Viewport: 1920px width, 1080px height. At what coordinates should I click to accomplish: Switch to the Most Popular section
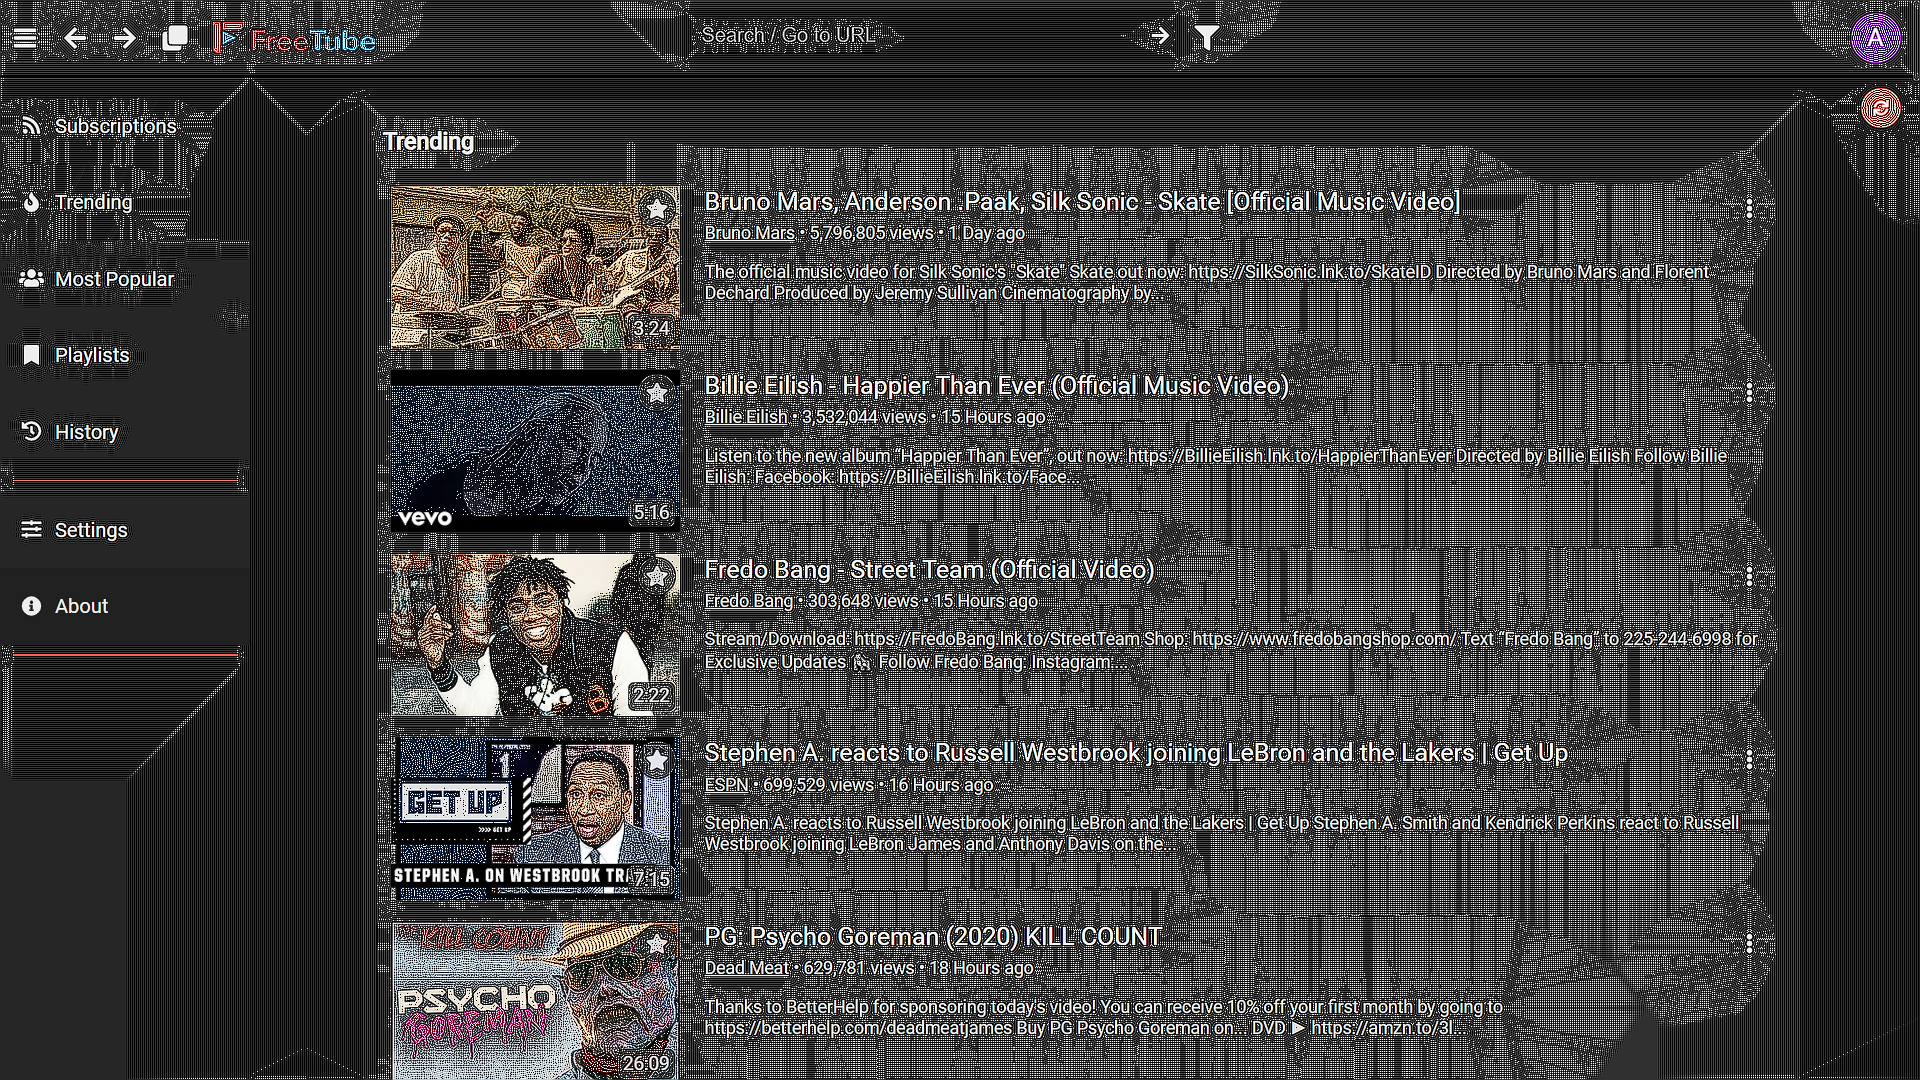click(113, 279)
